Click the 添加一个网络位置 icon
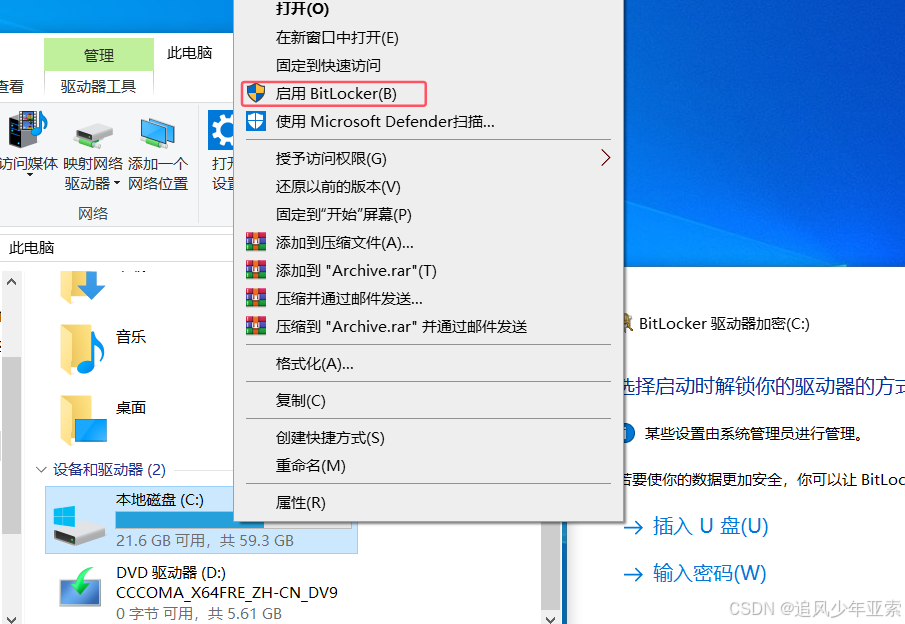 click(x=157, y=133)
